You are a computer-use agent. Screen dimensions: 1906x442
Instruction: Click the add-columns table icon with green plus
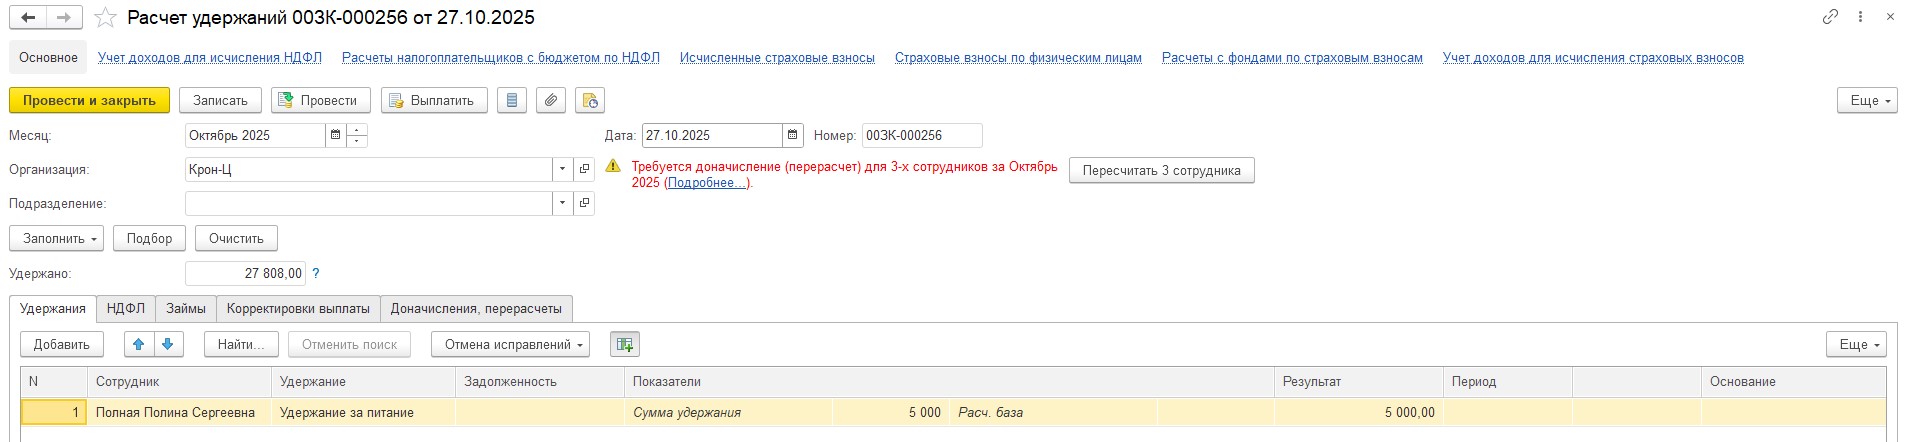[625, 345]
